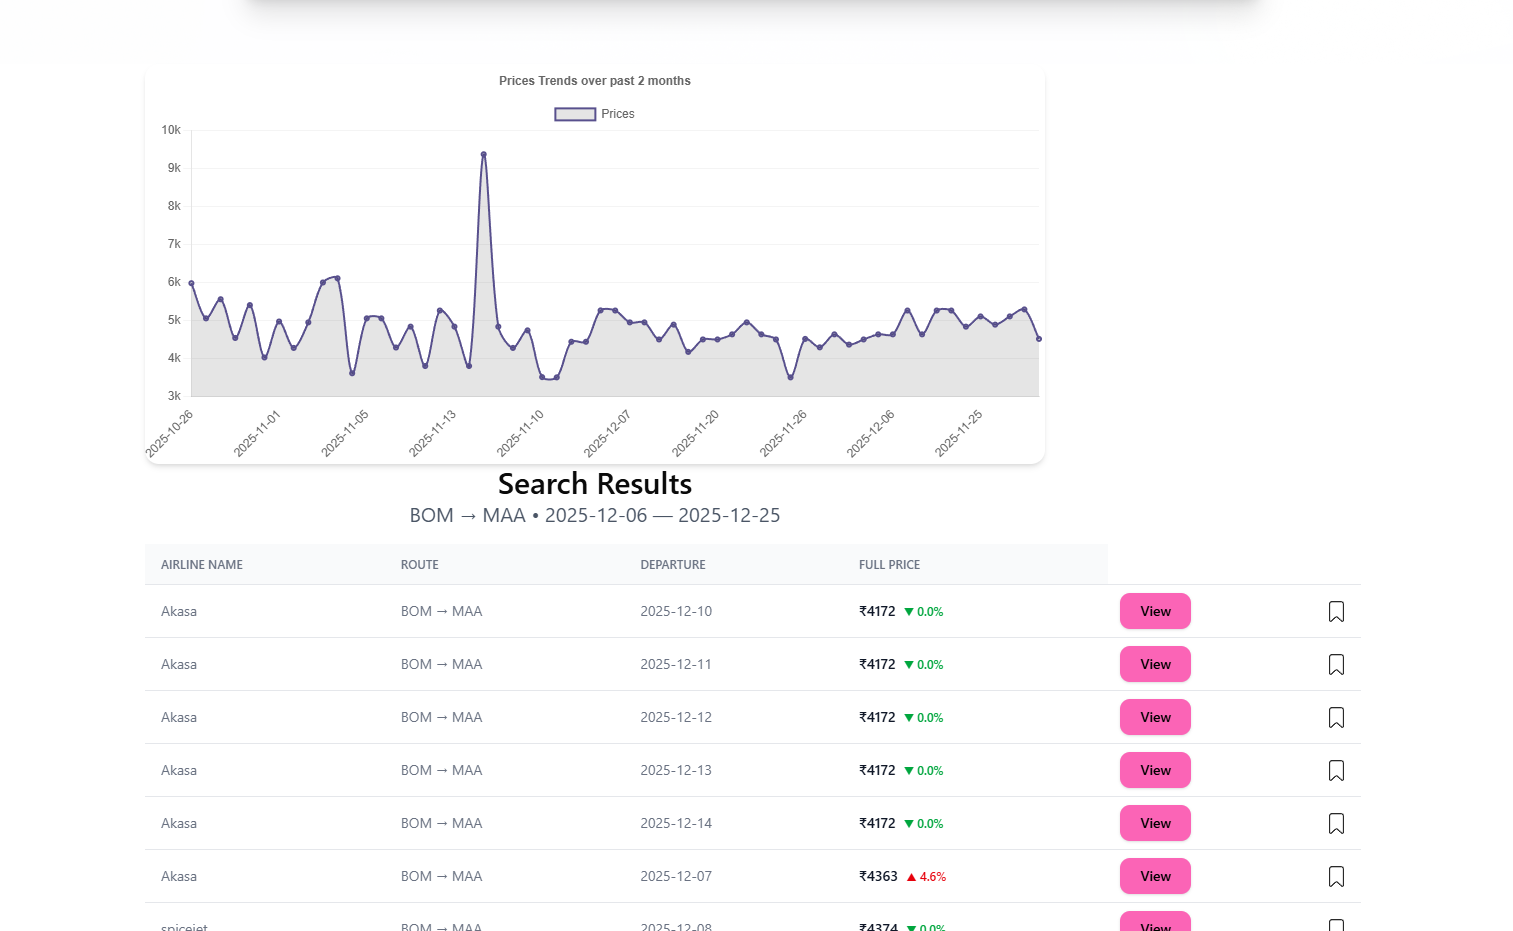Click the ROUTE column header
1513x931 pixels.
pos(419,564)
